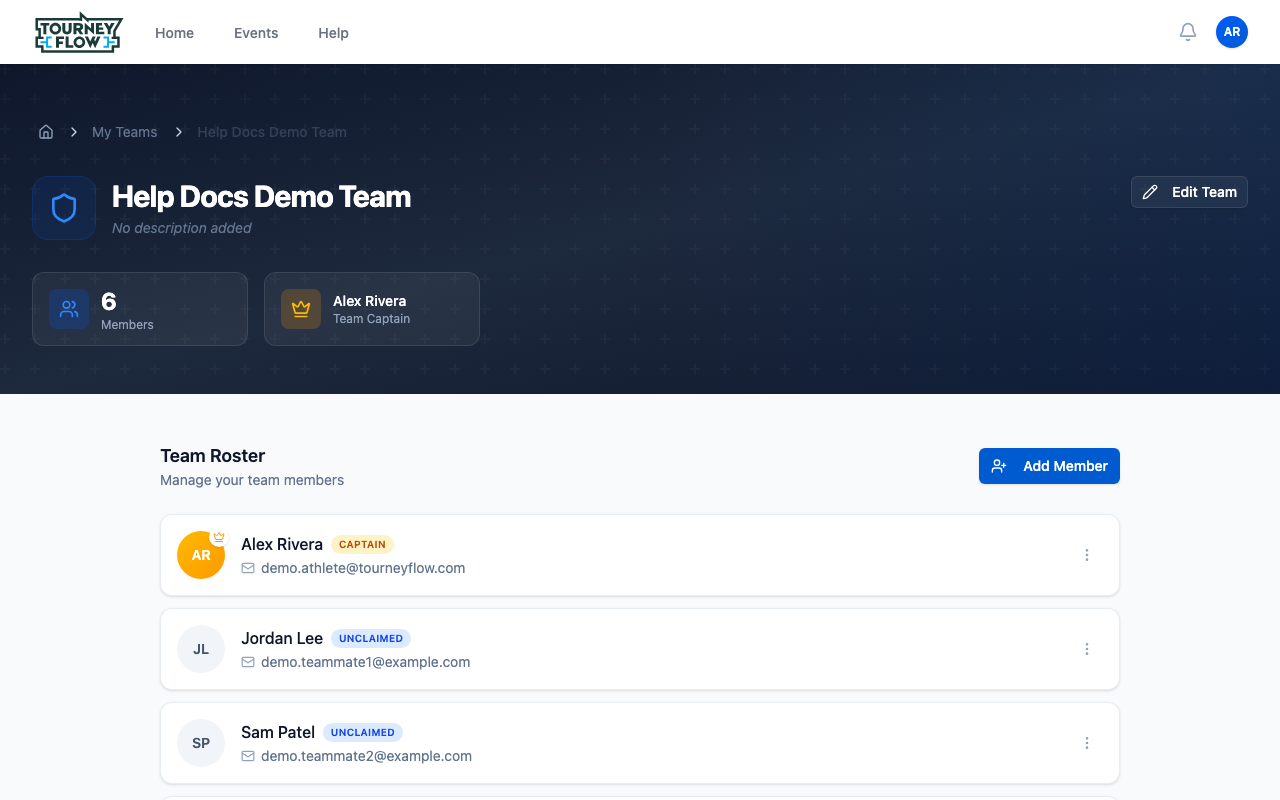Click demo.athlete@tourneyflow.com email

point(363,568)
